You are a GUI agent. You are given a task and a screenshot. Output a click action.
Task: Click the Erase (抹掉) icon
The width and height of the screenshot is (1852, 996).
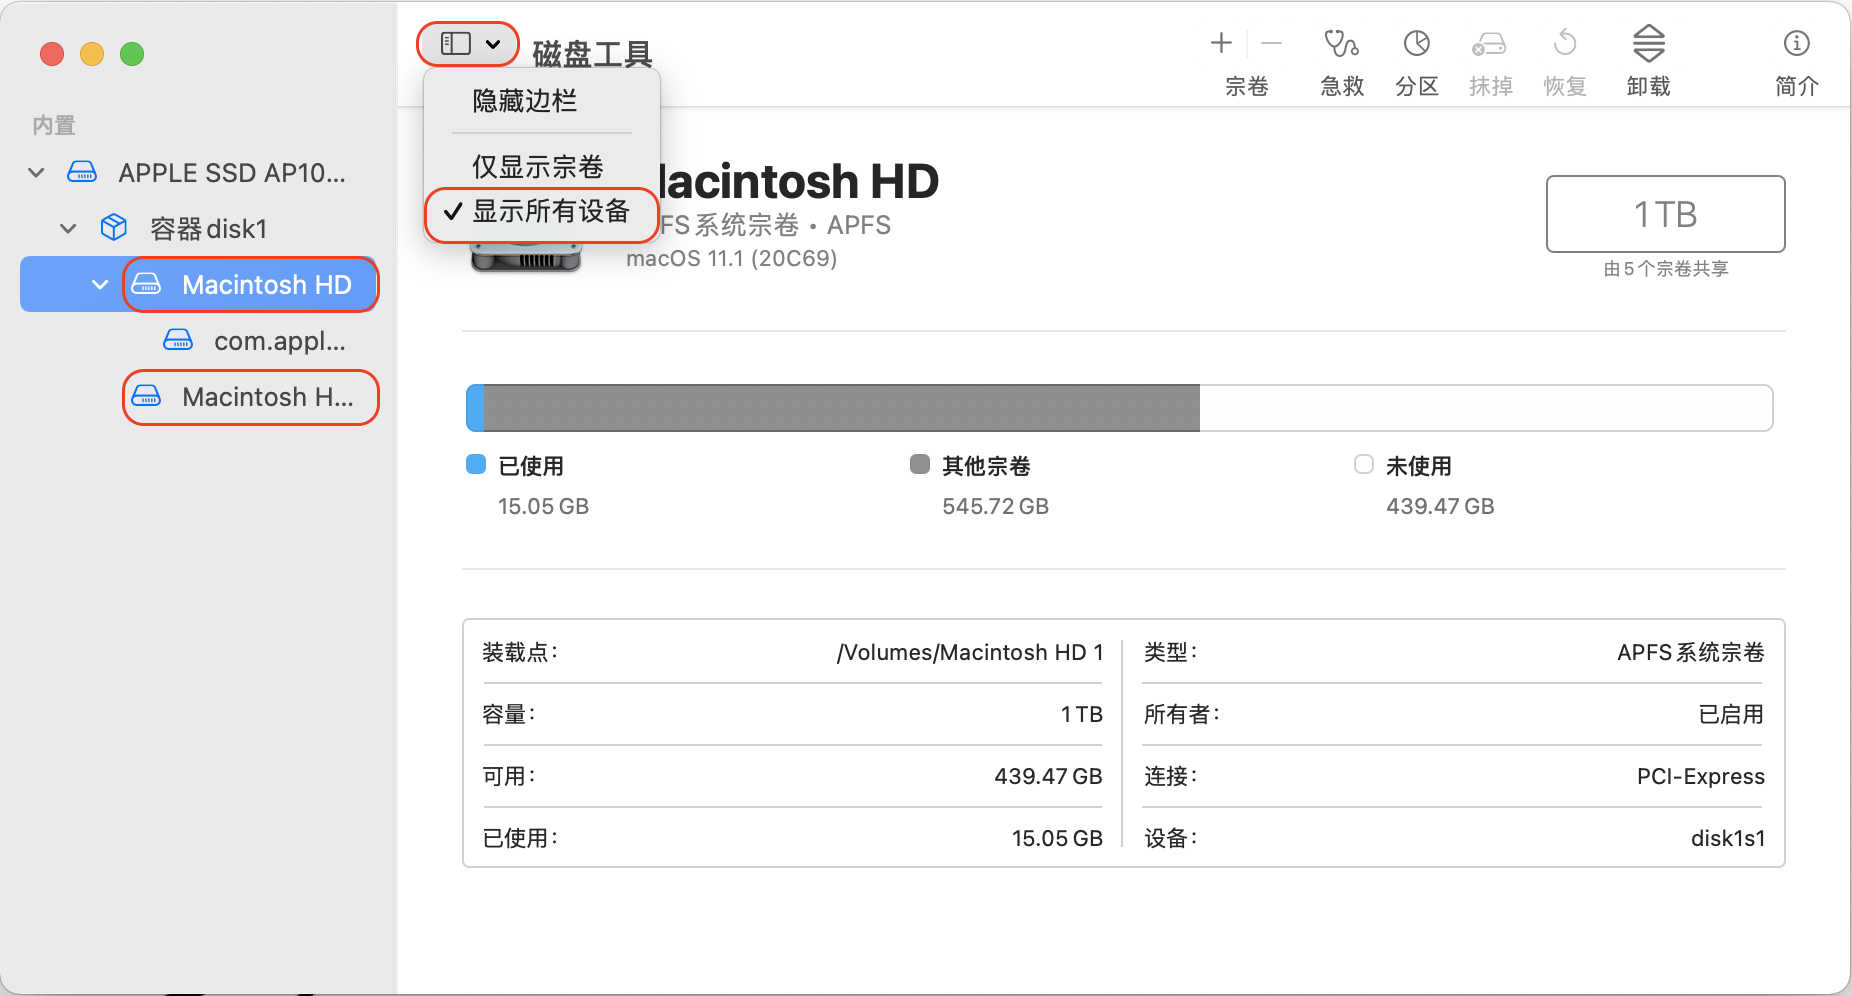[x=1490, y=45]
